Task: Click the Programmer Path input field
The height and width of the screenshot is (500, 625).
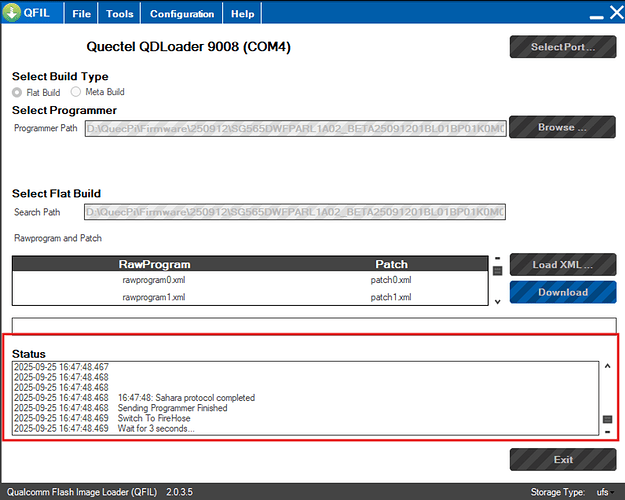Action: (x=295, y=128)
